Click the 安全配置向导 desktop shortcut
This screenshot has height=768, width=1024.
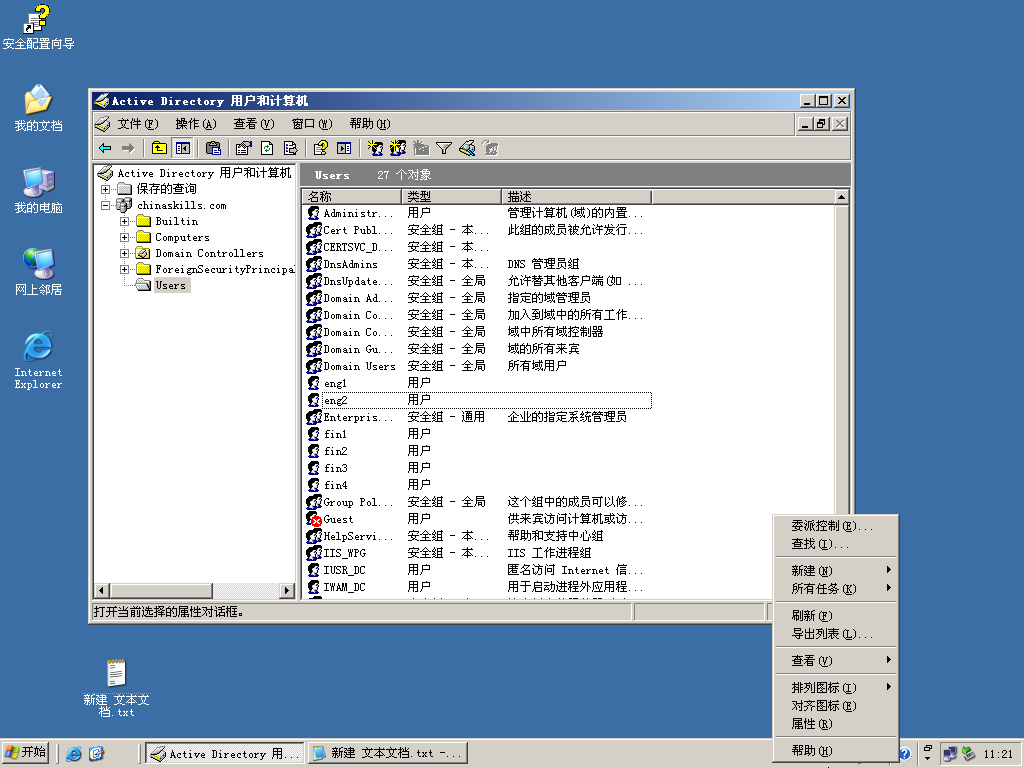pyautogui.click(x=38, y=27)
